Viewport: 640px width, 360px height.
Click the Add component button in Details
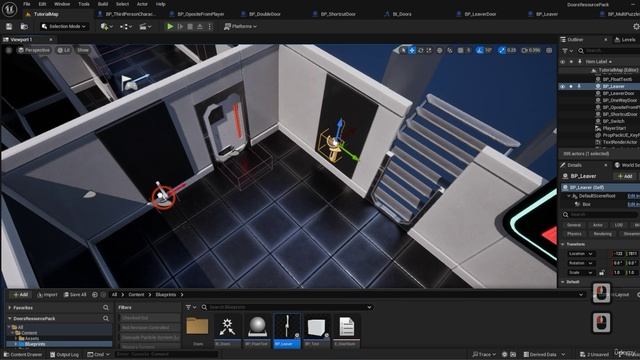pyautogui.click(x=625, y=176)
